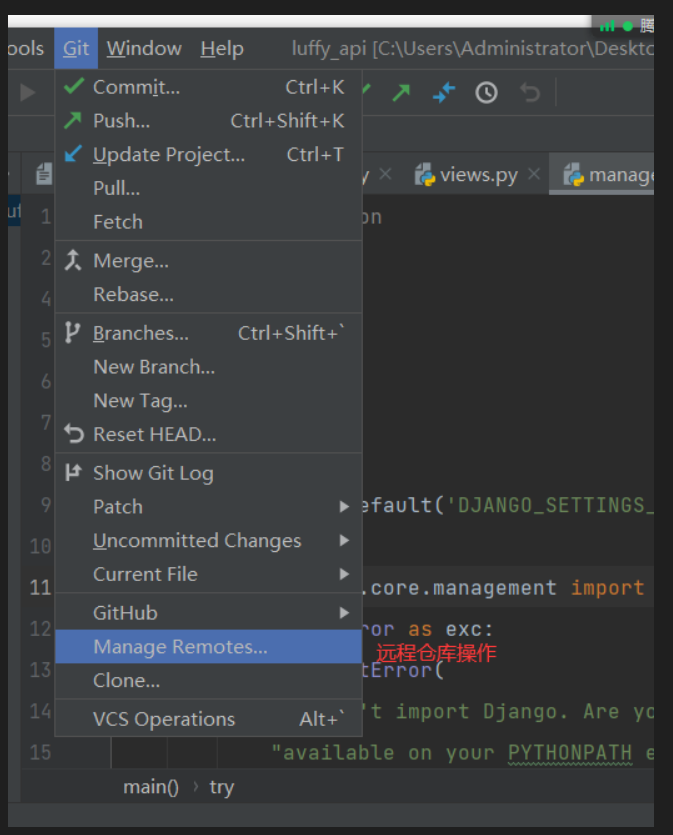Select Commit... with green checkmark

tap(136, 87)
